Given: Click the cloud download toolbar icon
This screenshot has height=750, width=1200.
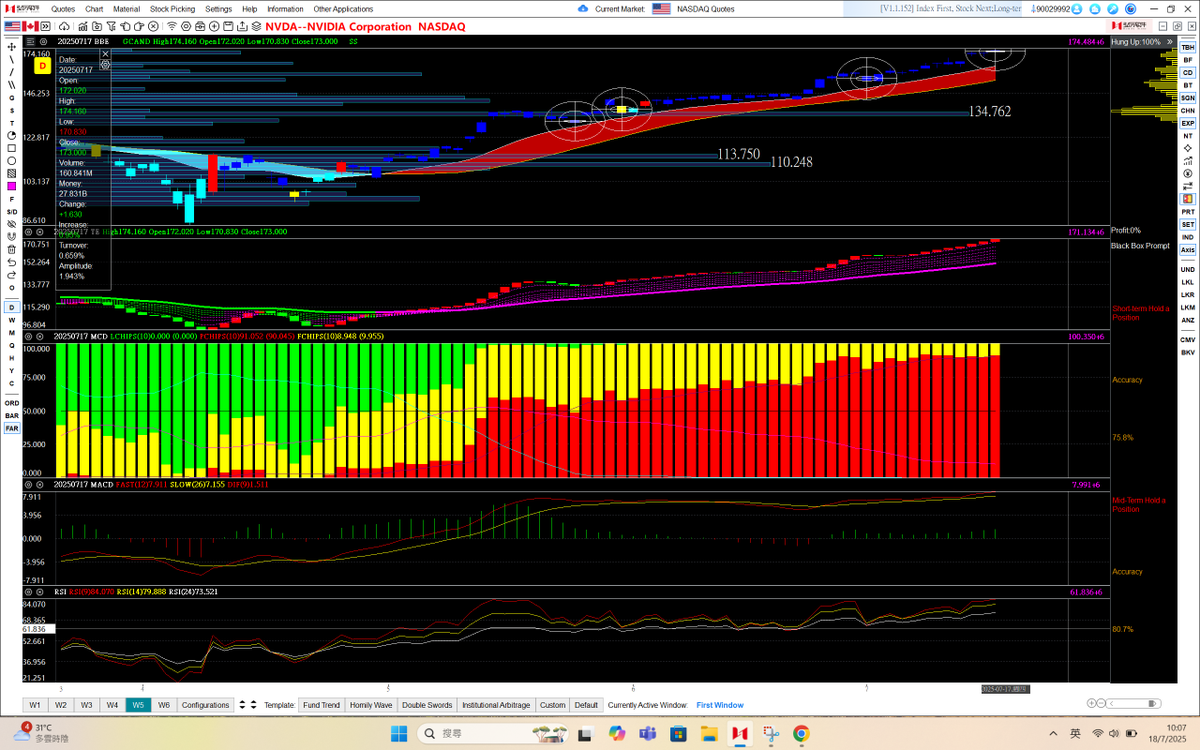Looking at the screenshot, I should (64, 26).
